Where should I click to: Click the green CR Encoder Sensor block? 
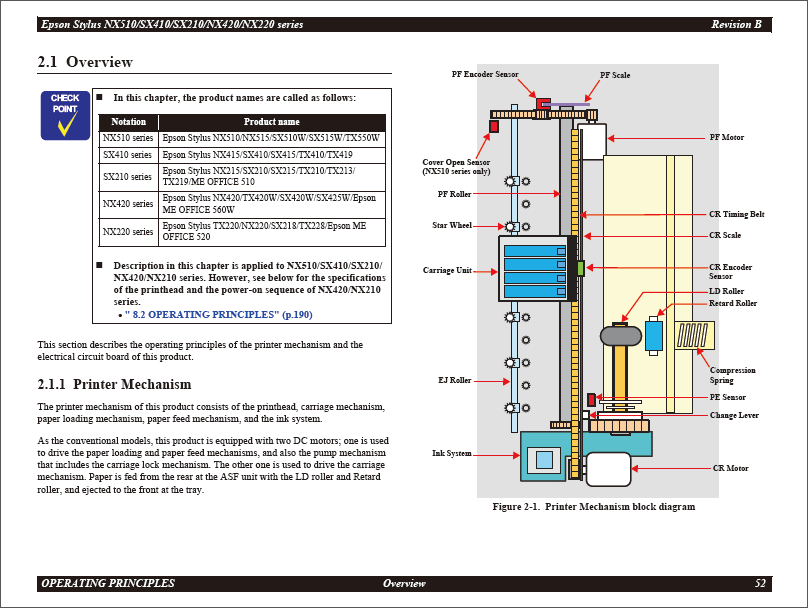tap(580, 268)
